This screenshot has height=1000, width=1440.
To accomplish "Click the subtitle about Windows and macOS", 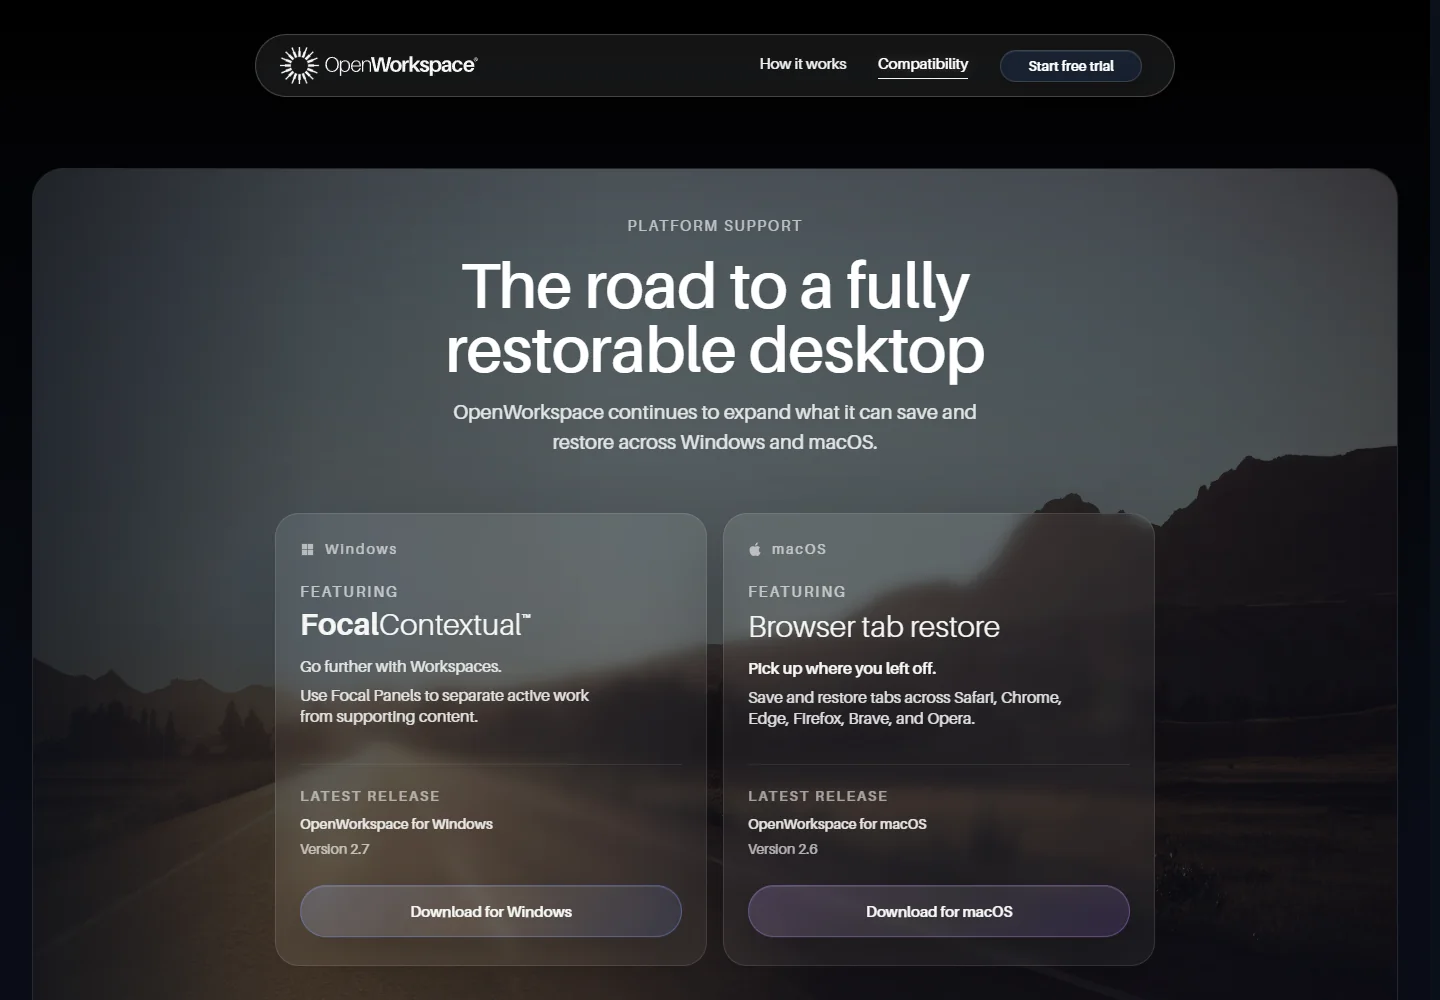I will pyautogui.click(x=715, y=427).
